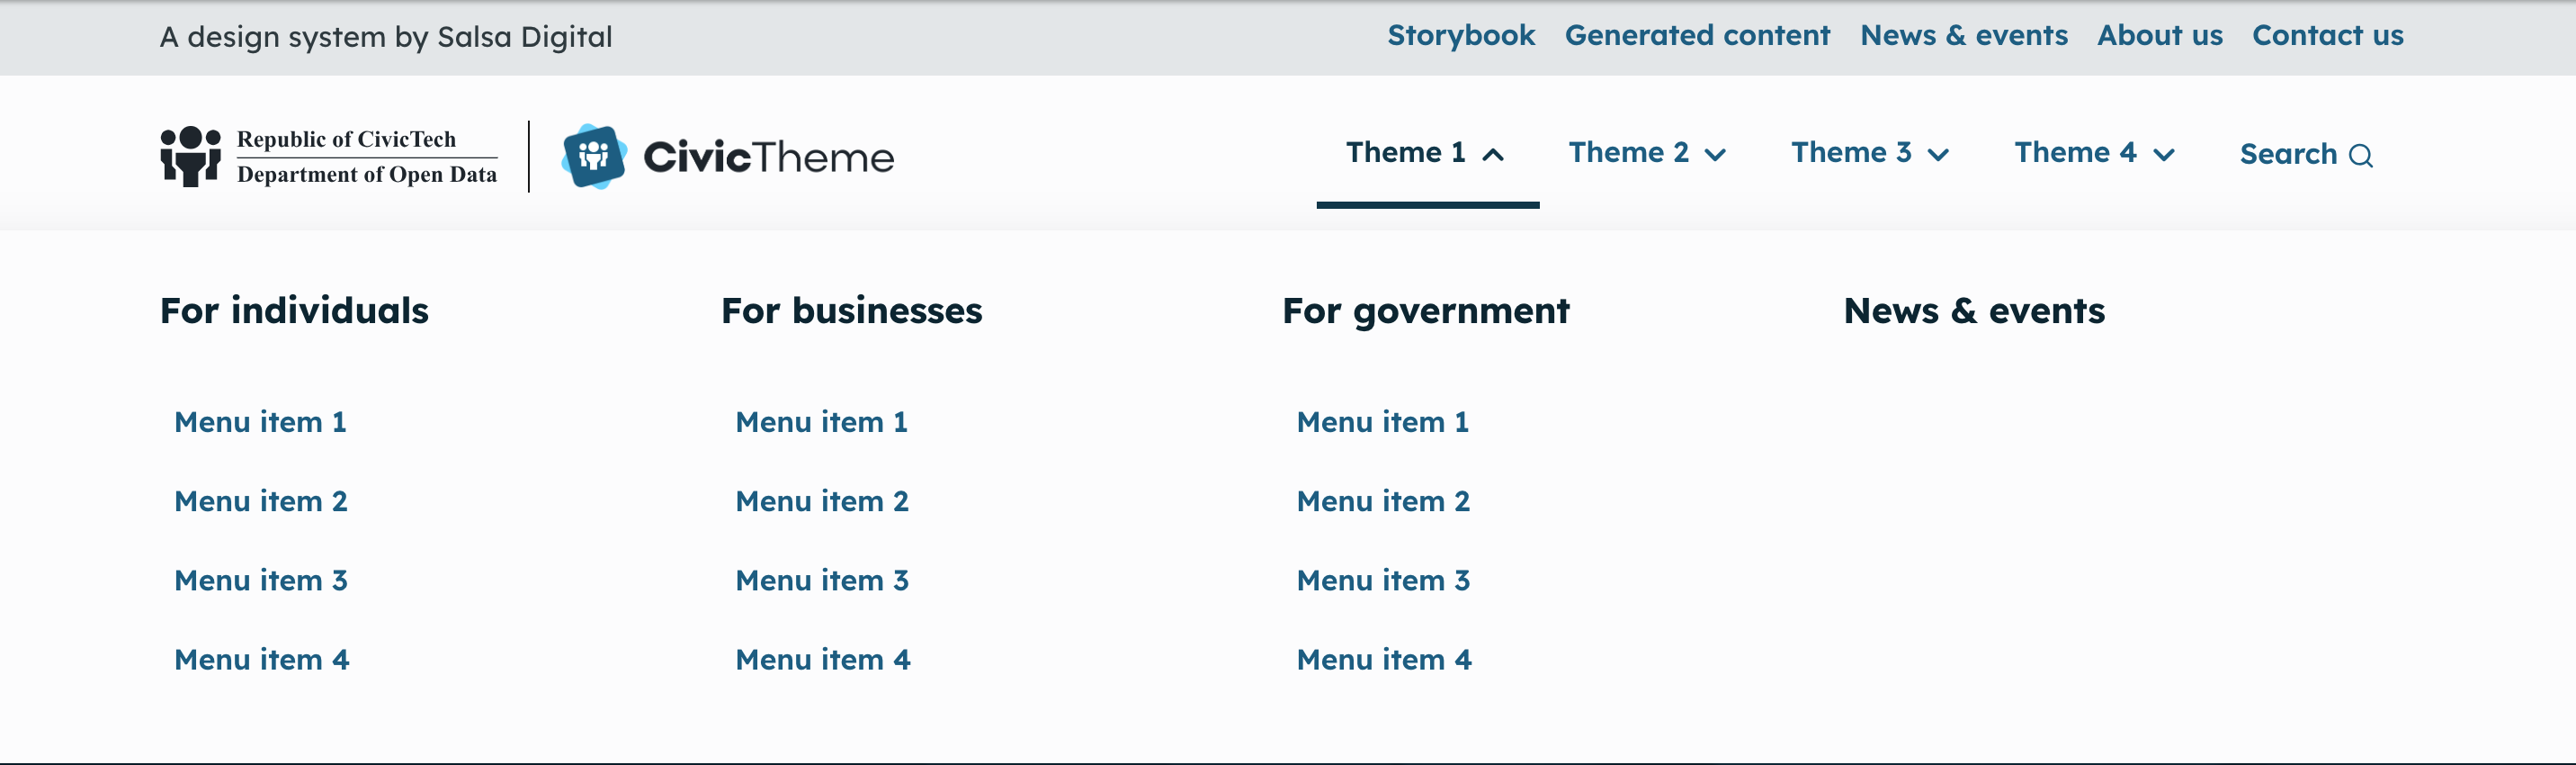2576x765 pixels.
Task: Collapse the Theme 1 menu chevron
Action: pyautogui.click(x=1493, y=154)
